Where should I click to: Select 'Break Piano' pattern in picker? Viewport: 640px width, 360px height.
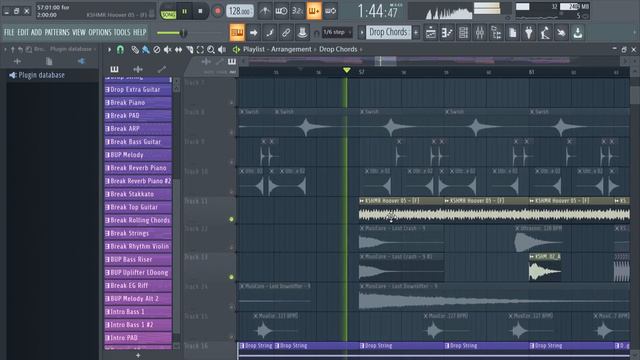click(138, 103)
